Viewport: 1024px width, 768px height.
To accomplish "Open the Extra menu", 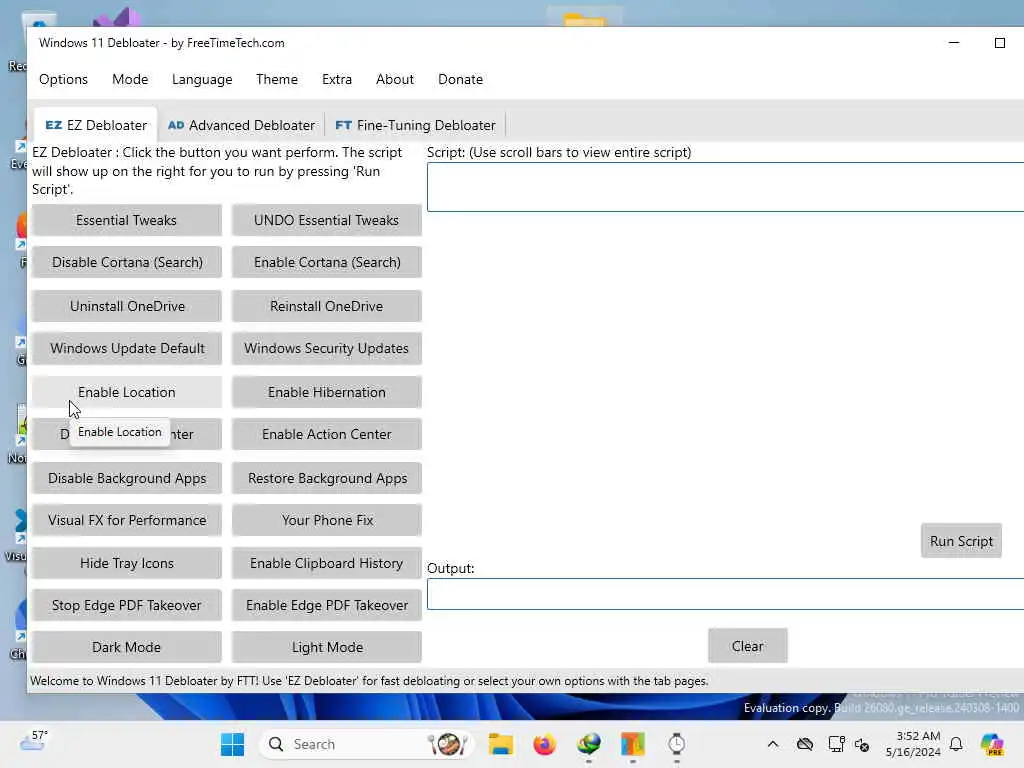I will [x=337, y=80].
